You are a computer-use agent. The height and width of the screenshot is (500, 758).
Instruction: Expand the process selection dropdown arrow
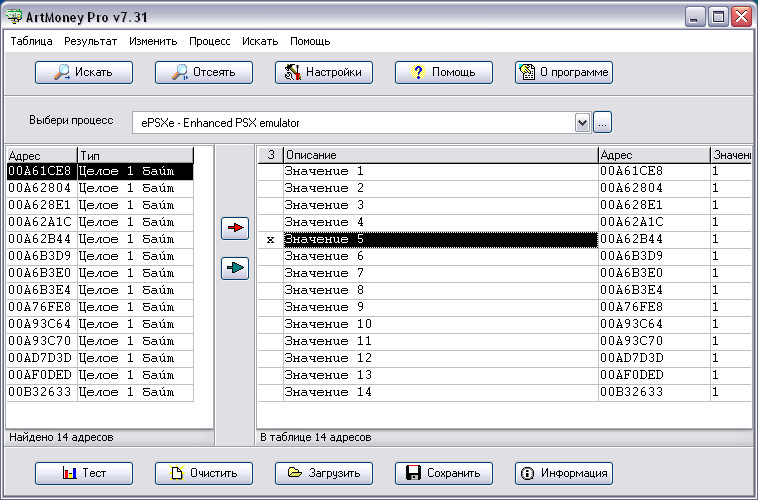click(583, 123)
